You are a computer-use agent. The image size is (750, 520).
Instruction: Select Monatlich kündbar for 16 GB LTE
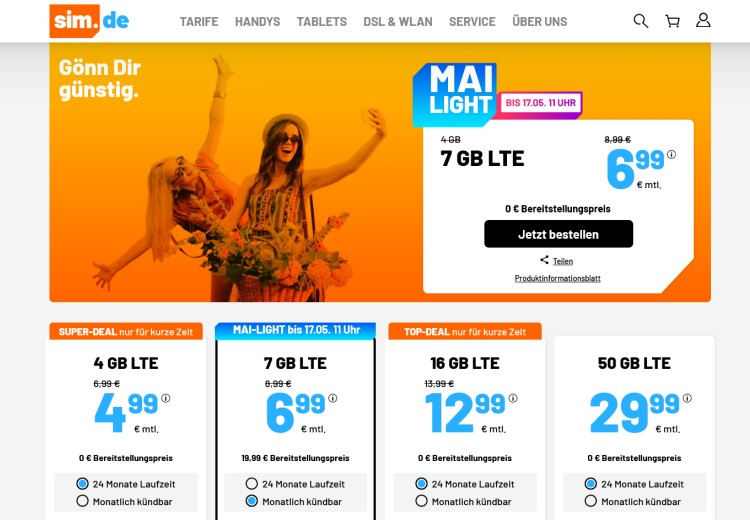coord(421,501)
